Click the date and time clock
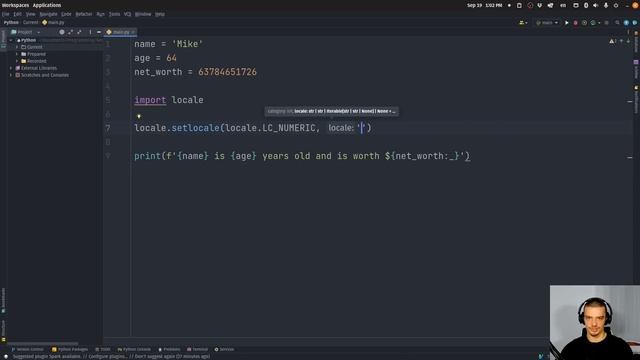 point(484,5)
